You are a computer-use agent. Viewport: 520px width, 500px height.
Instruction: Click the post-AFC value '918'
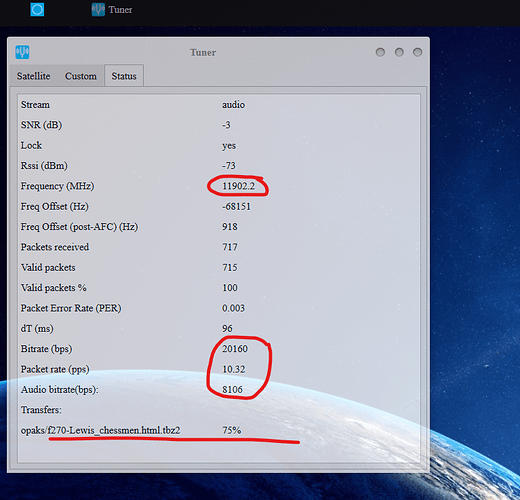[x=230, y=227]
